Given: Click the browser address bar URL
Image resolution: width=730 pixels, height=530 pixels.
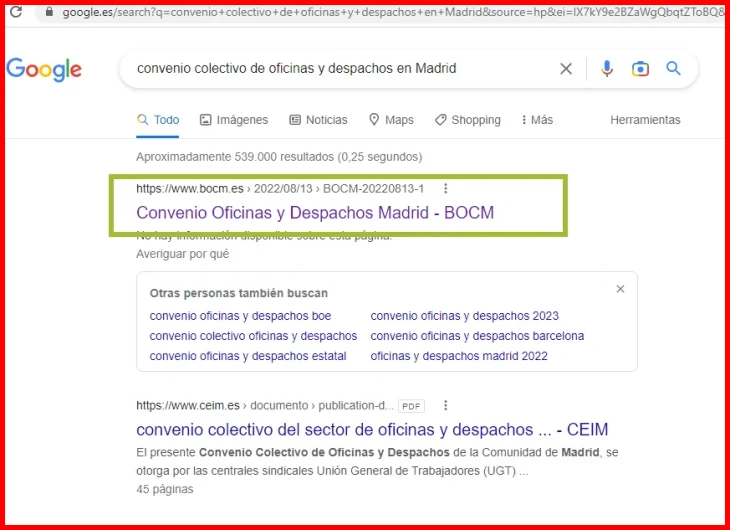Looking at the screenshot, I should click(393, 13).
